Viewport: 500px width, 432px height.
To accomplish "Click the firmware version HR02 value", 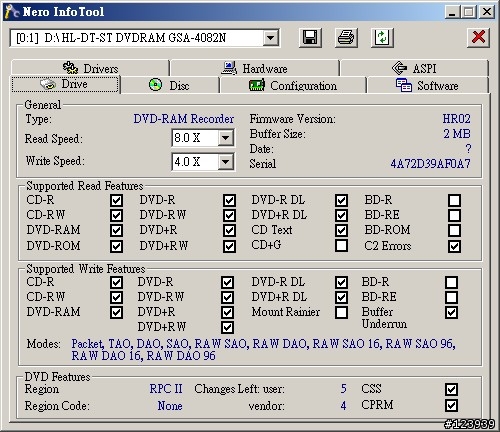I will (456, 119).
